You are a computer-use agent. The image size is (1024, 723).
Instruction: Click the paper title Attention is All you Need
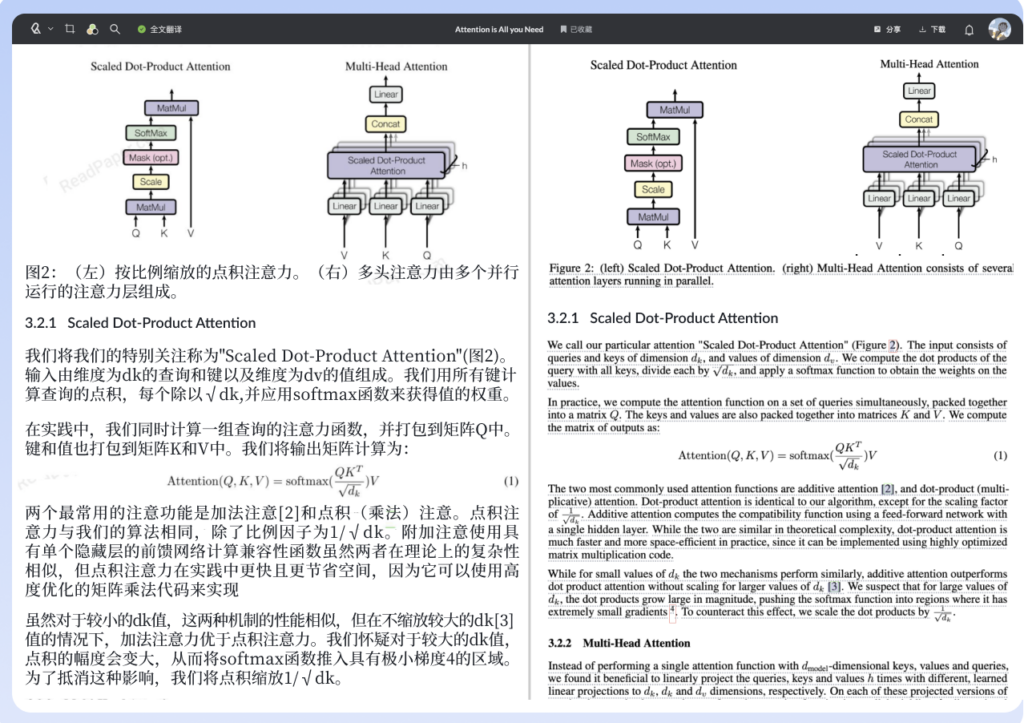[x=499, y=29]
